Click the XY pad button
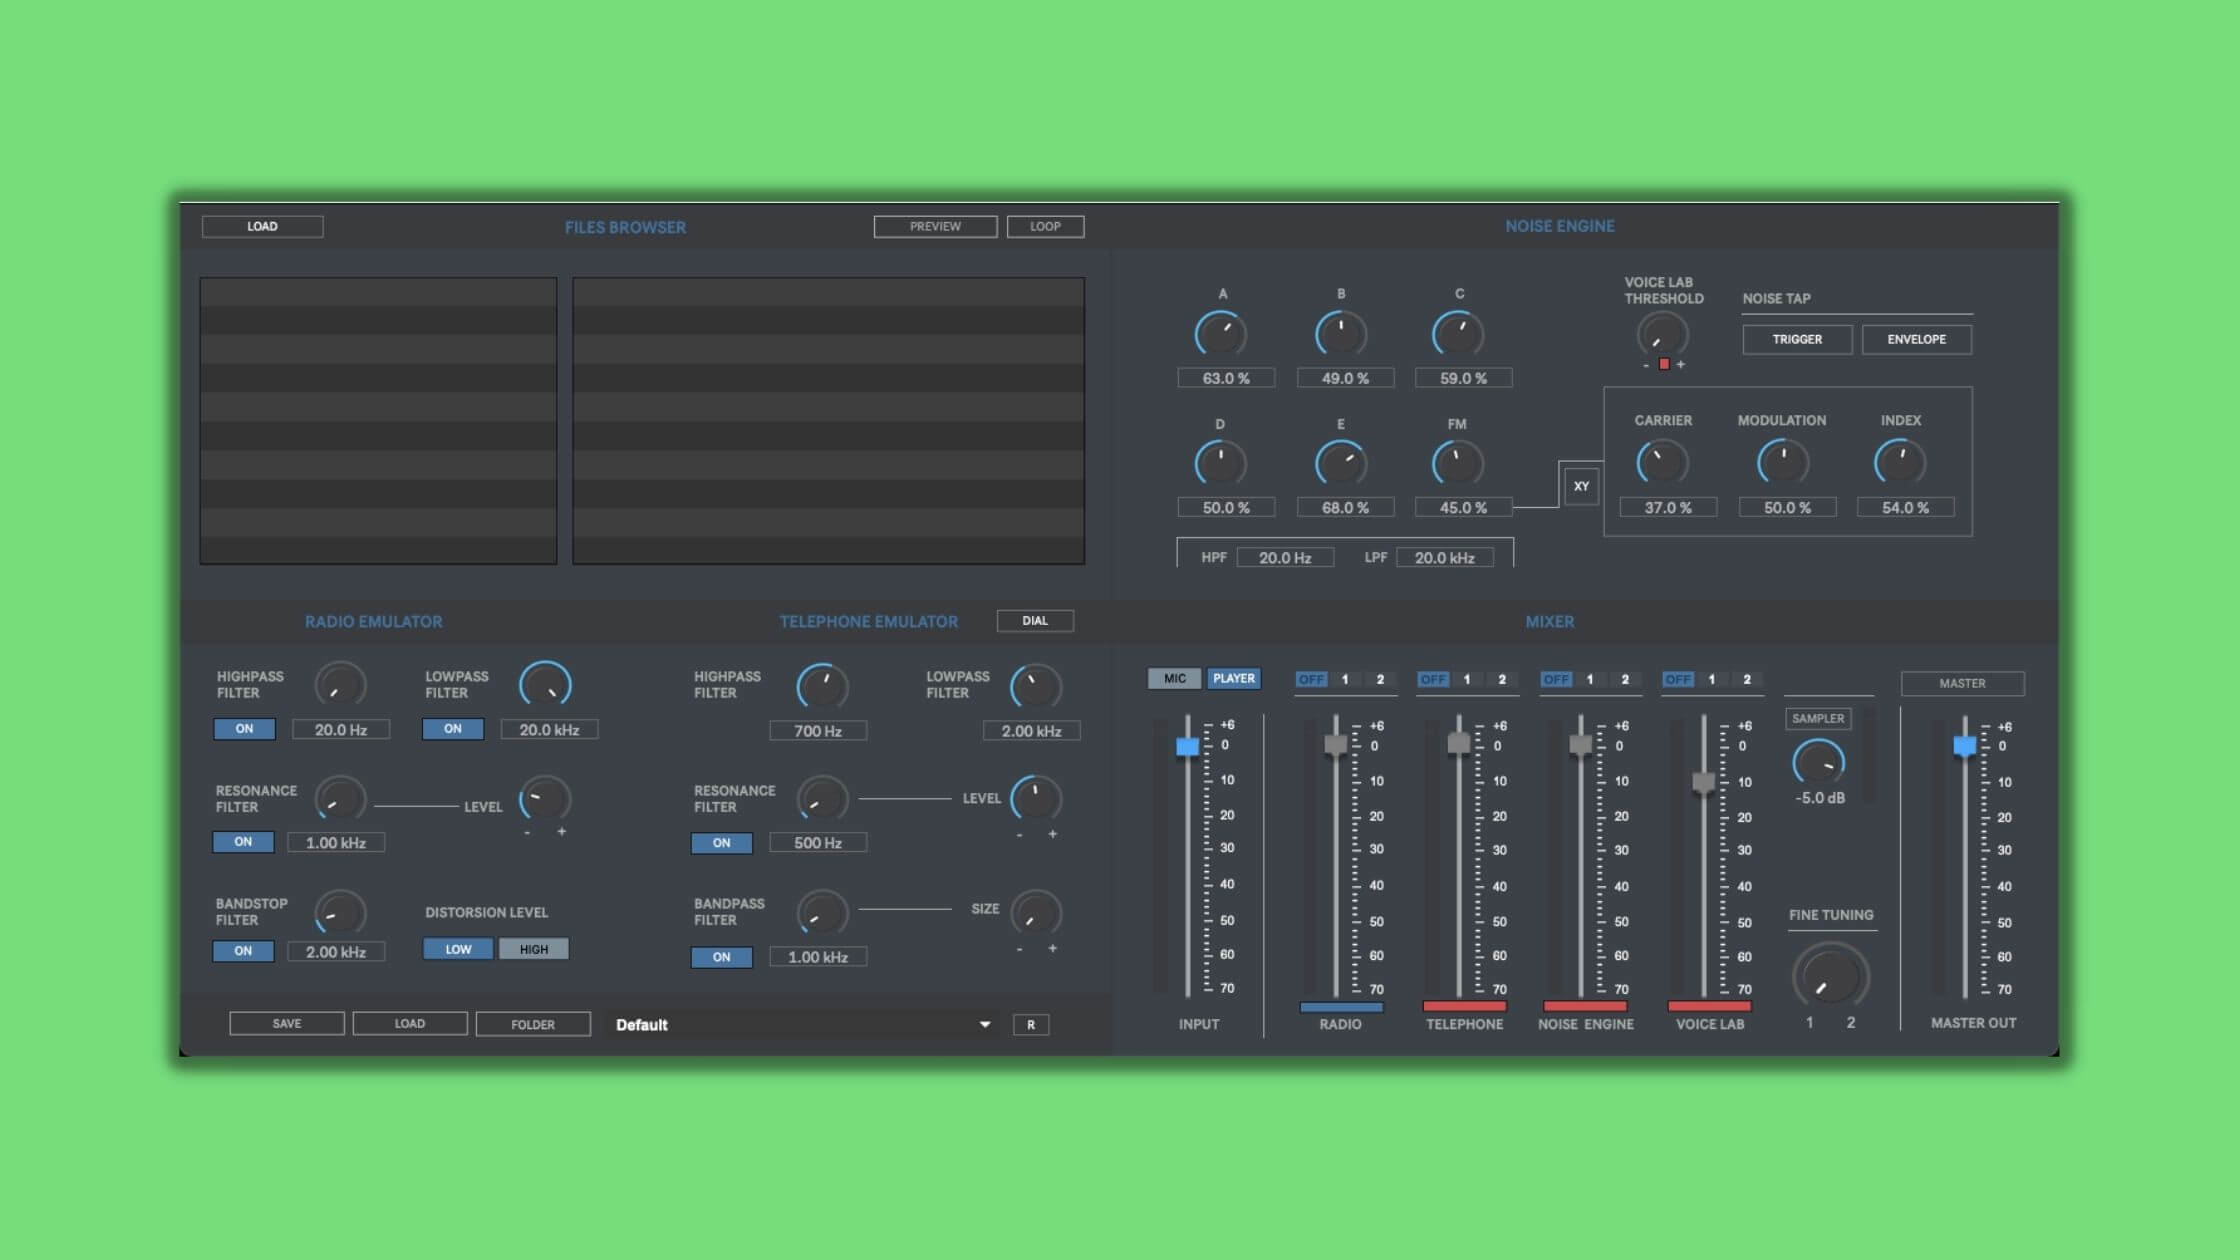2240x1260 pixels. tap(1581, 486)
